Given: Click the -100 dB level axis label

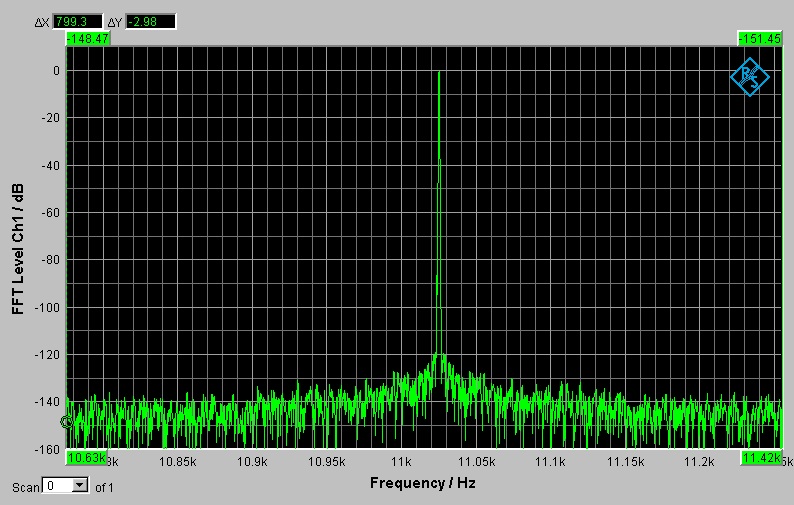Looking at the screenshot, I should (47, 307).
